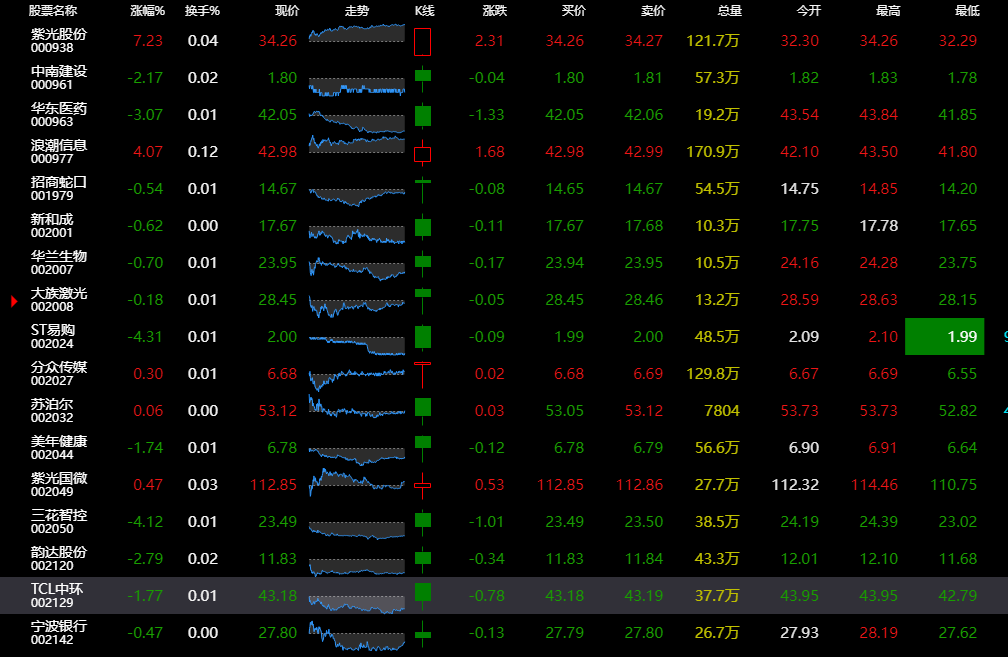
Task: Open the K线 candlestick for 三花智控
Action: pos(422,522)
